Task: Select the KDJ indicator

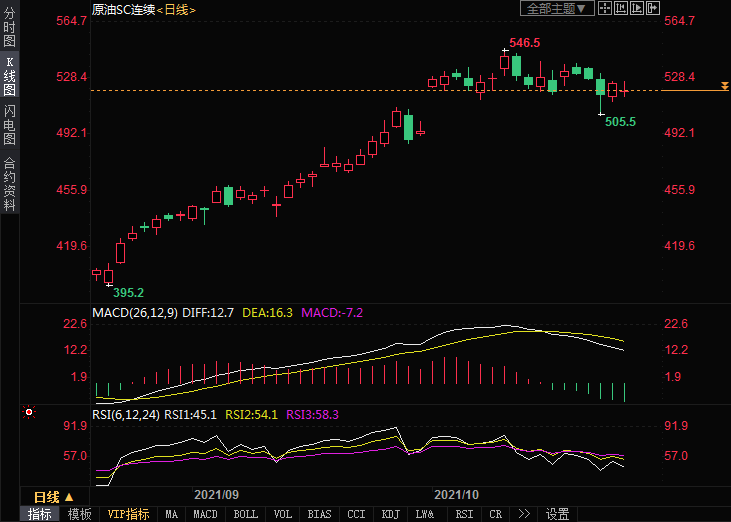Action: tap(390, 514)
